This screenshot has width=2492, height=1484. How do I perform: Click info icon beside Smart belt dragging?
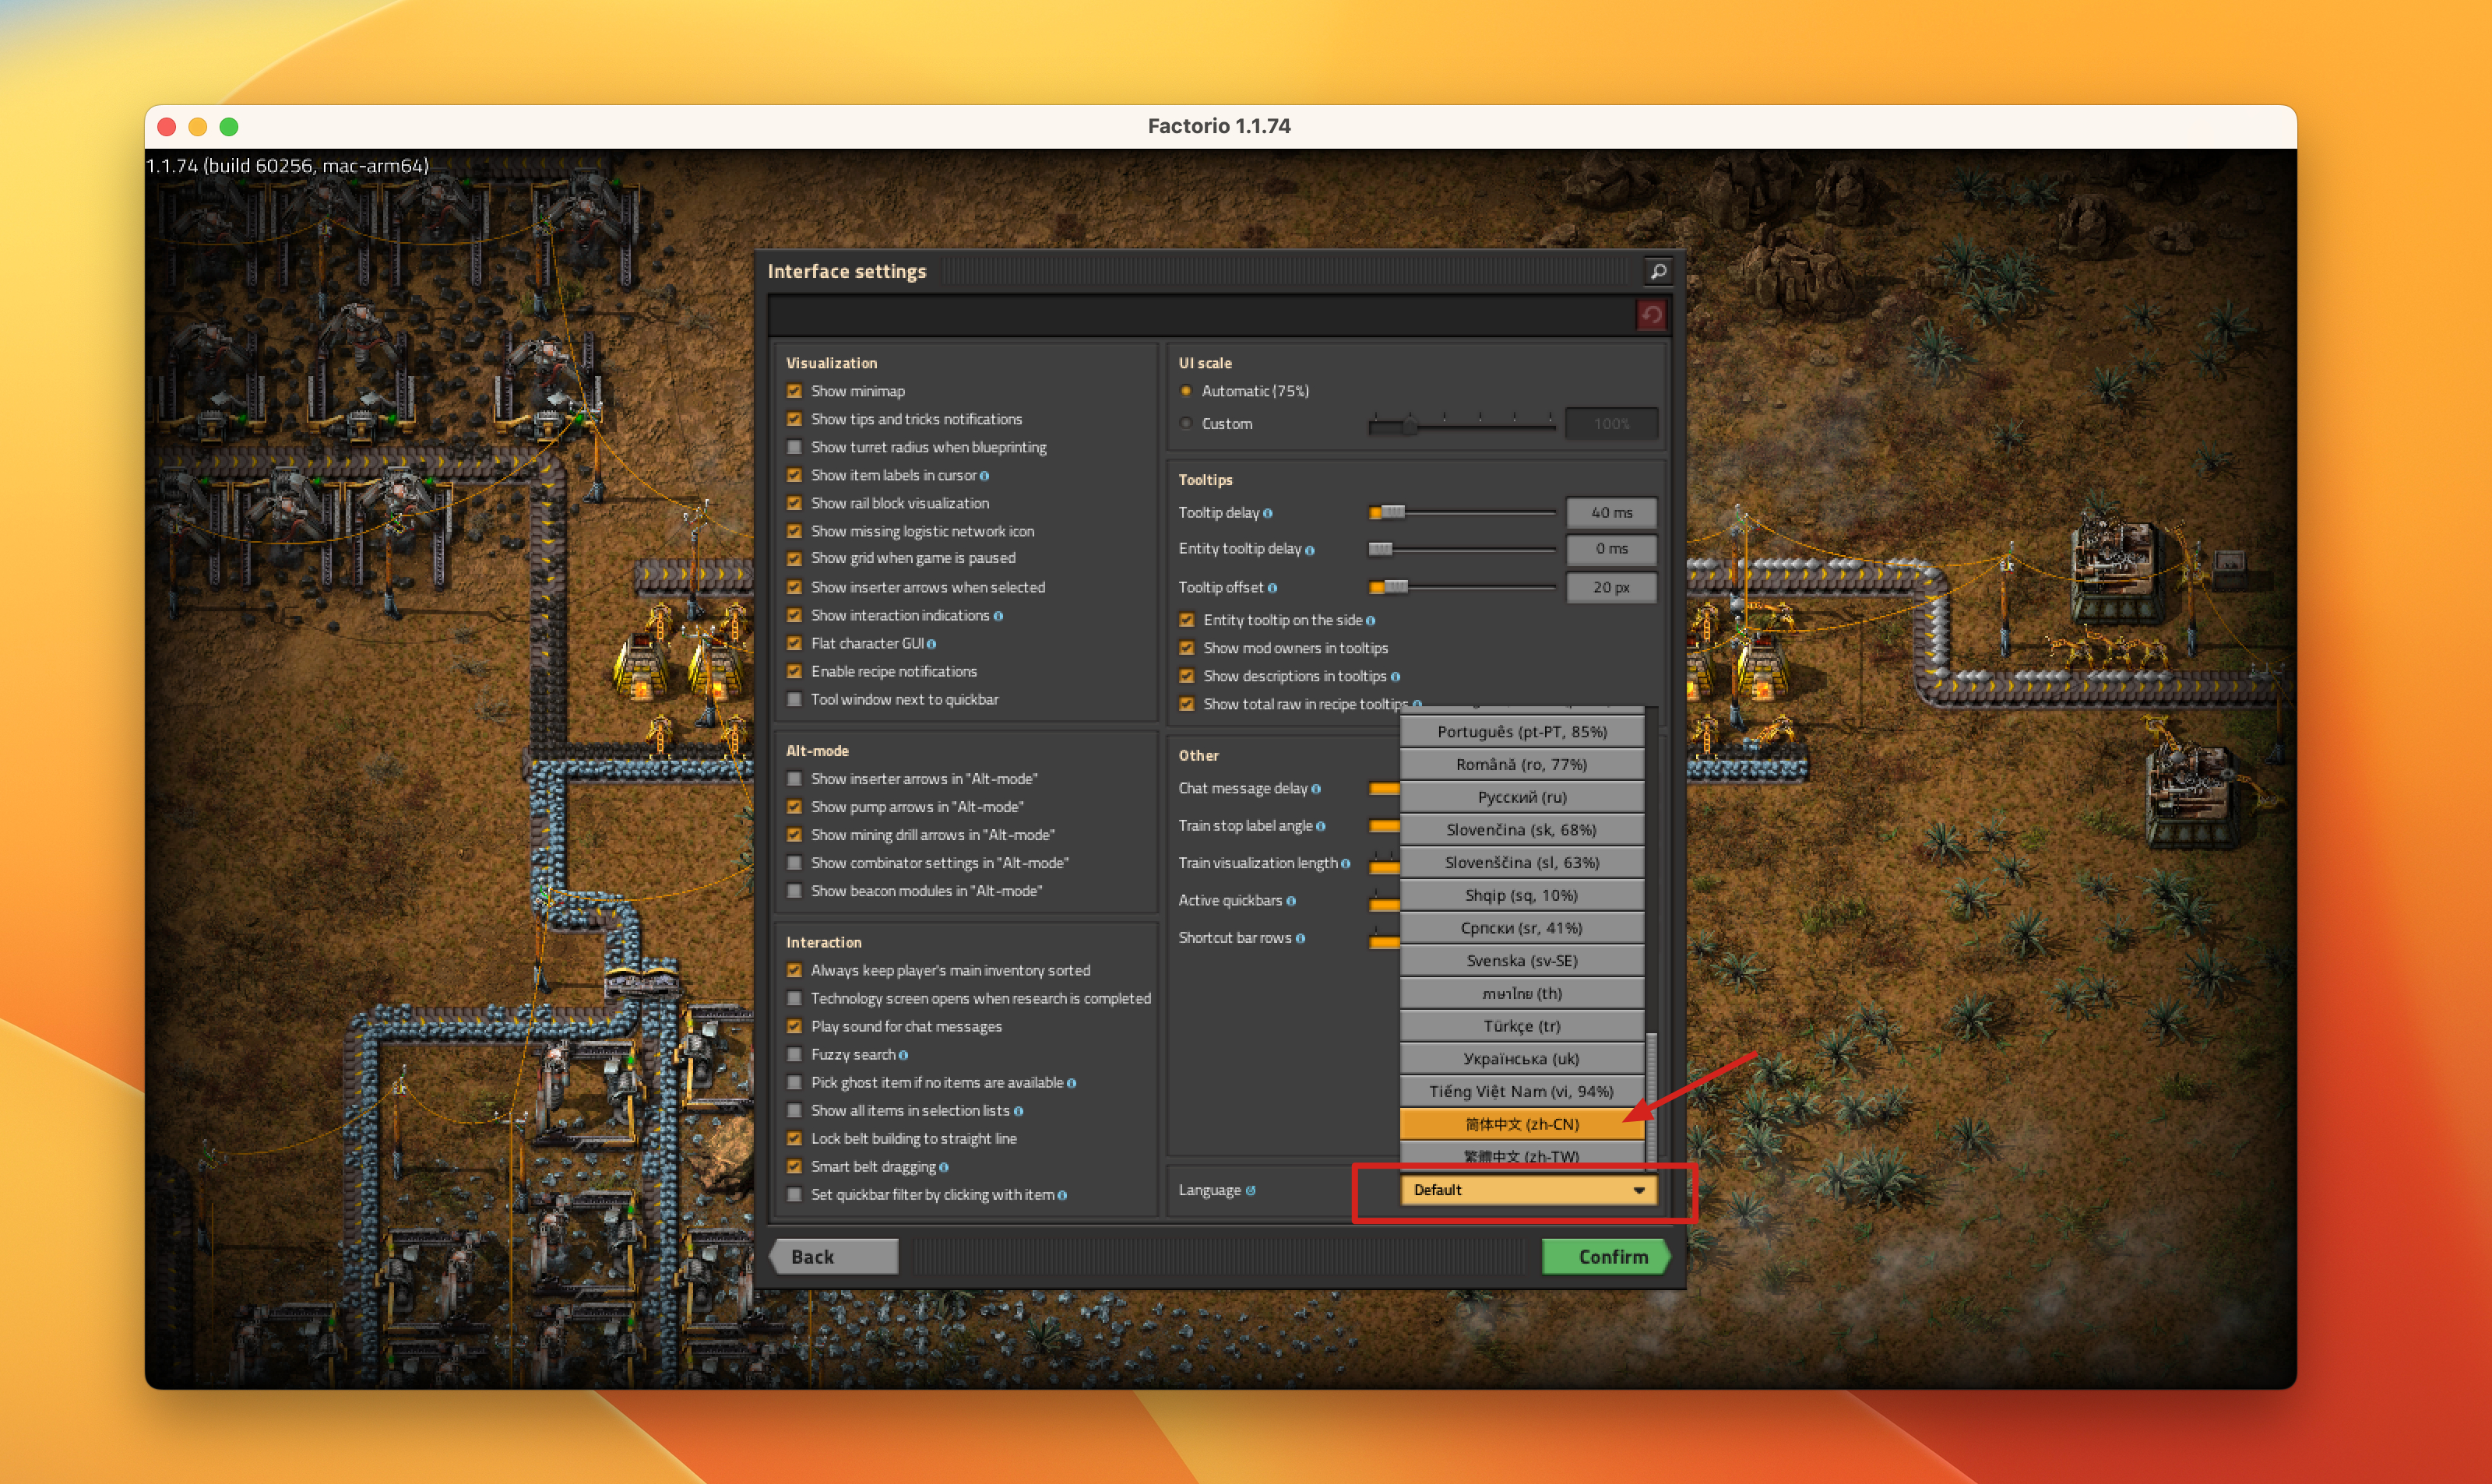pyautogui.click(x=943, y=1167)
